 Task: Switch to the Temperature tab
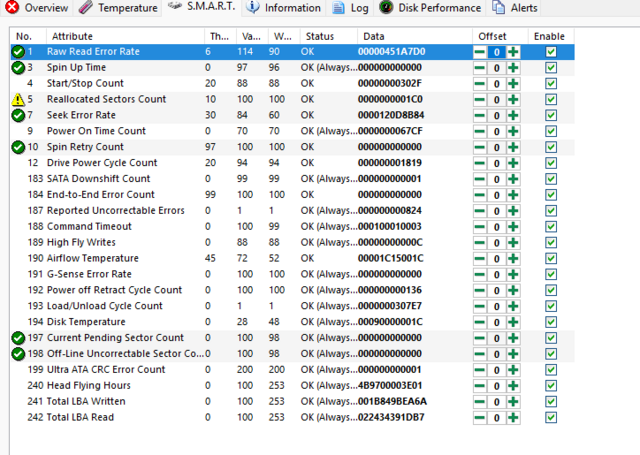tap(118, 7)
